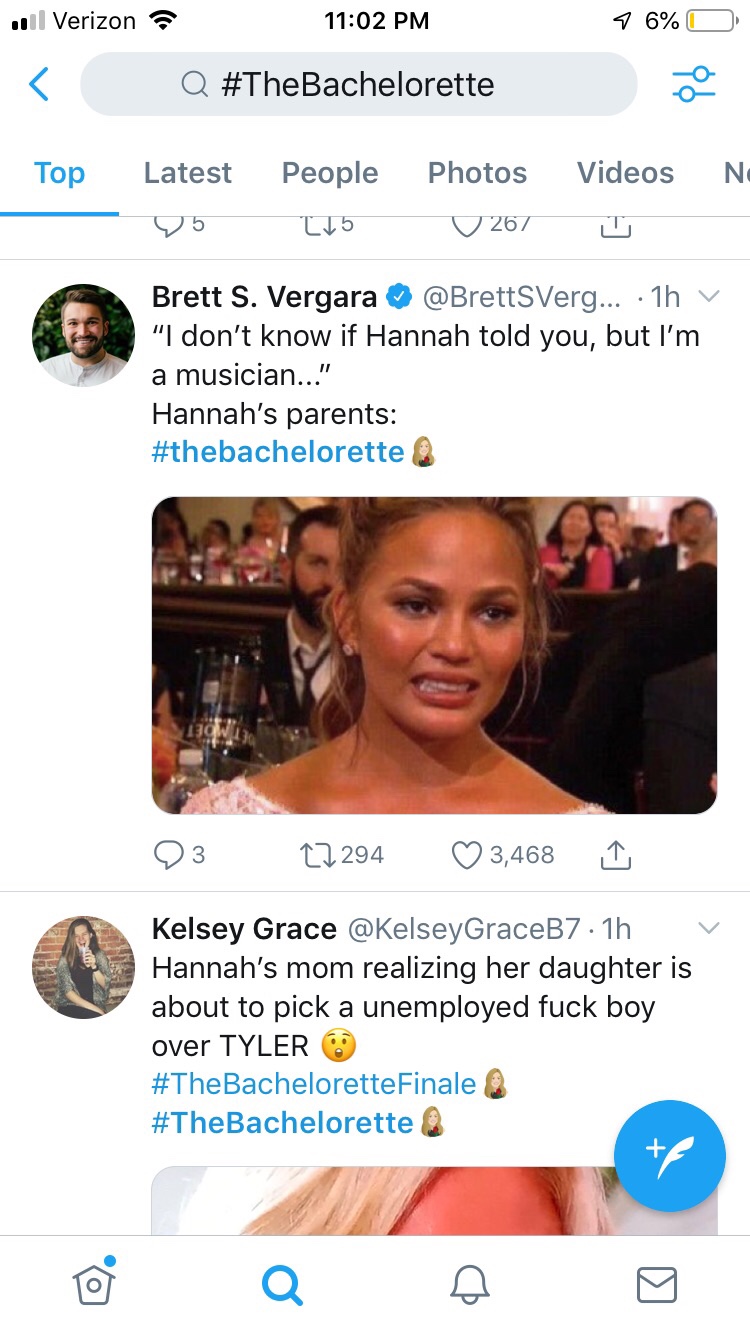The width and height of the screenshot is (750, 1334).
Task: Open the Notifications bell
Action: tap(470, 1284)
